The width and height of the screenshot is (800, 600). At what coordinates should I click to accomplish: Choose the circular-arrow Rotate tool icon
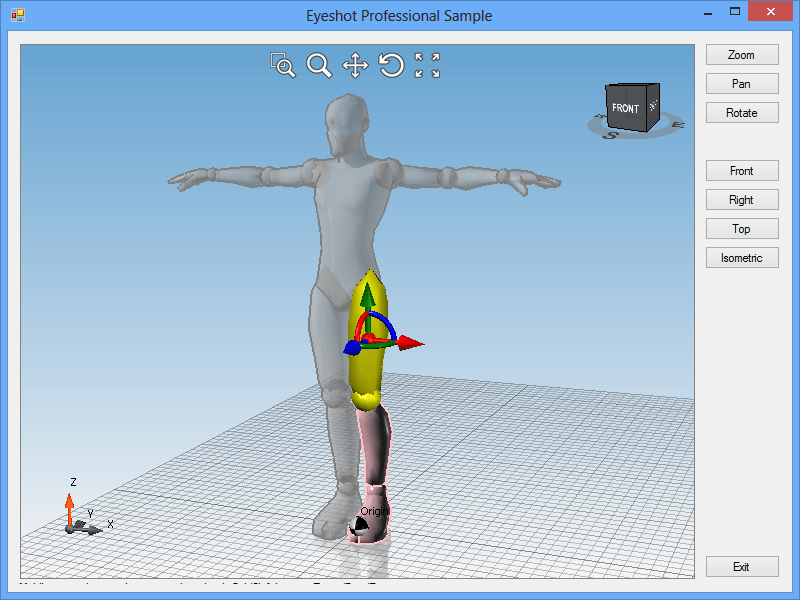(391, 66)
